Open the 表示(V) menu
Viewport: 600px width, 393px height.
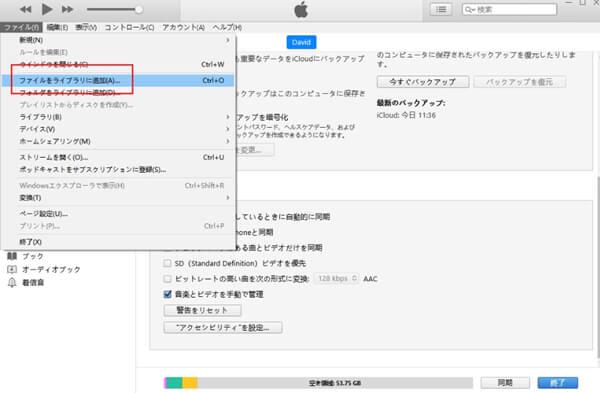tap(86, 27)
